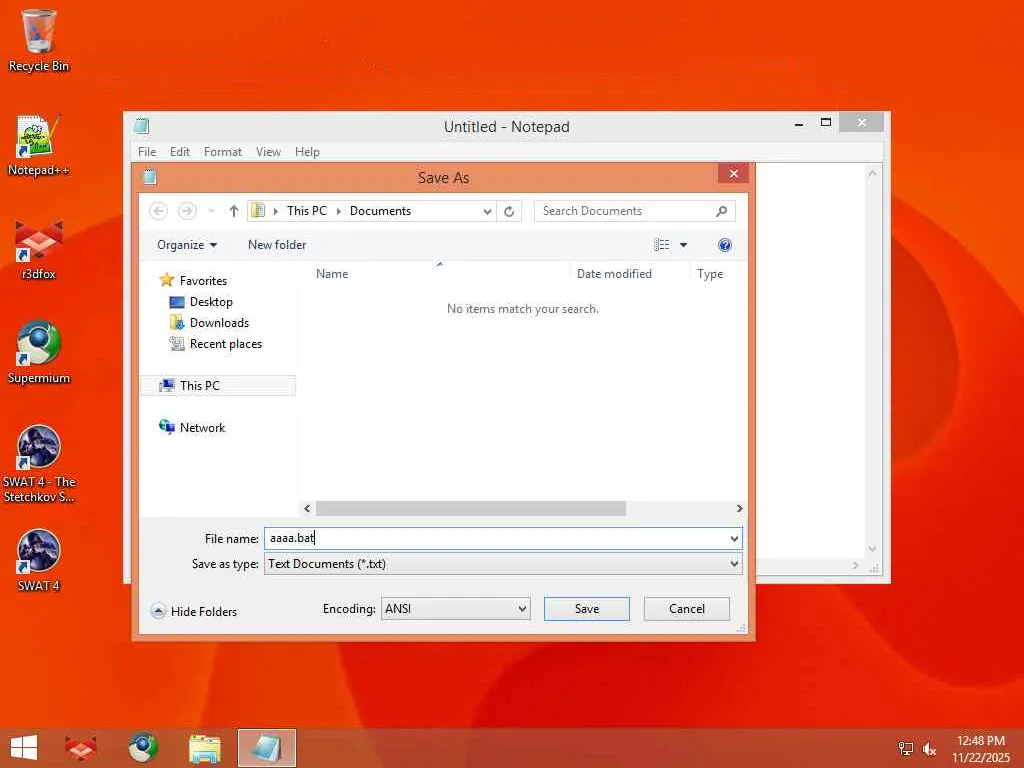Open the recent locations dropdown arrow
The width and height of the screenshot is (1024, 768).
211,211
